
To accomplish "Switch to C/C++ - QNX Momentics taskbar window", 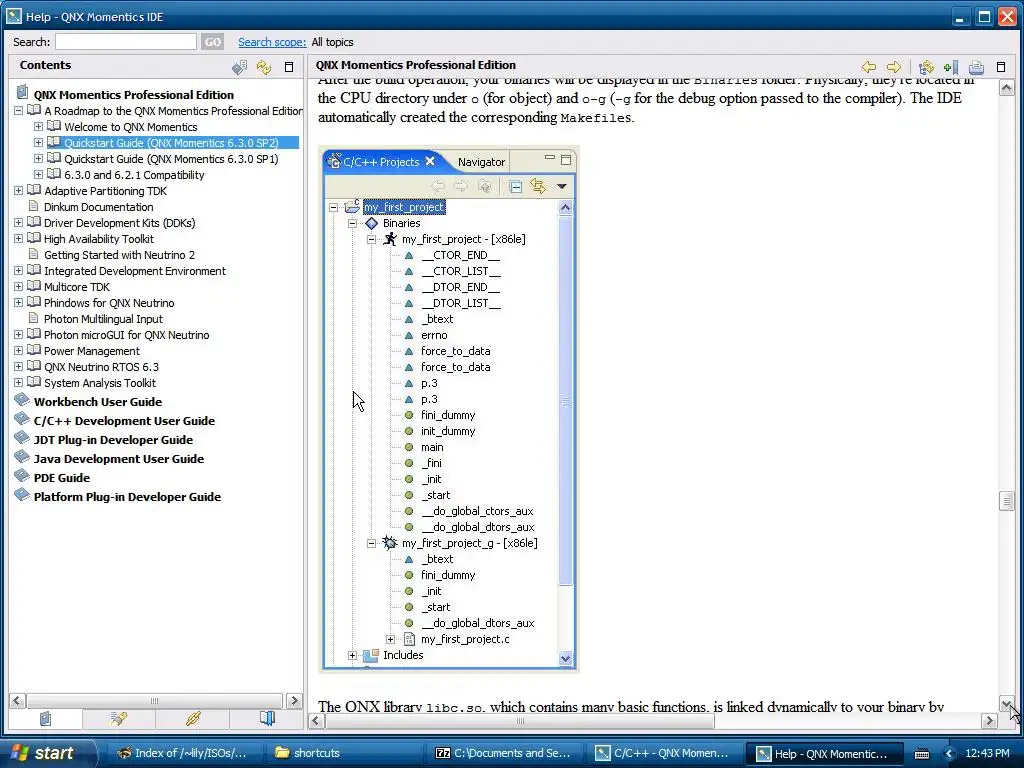I will [x=662, y=753].
